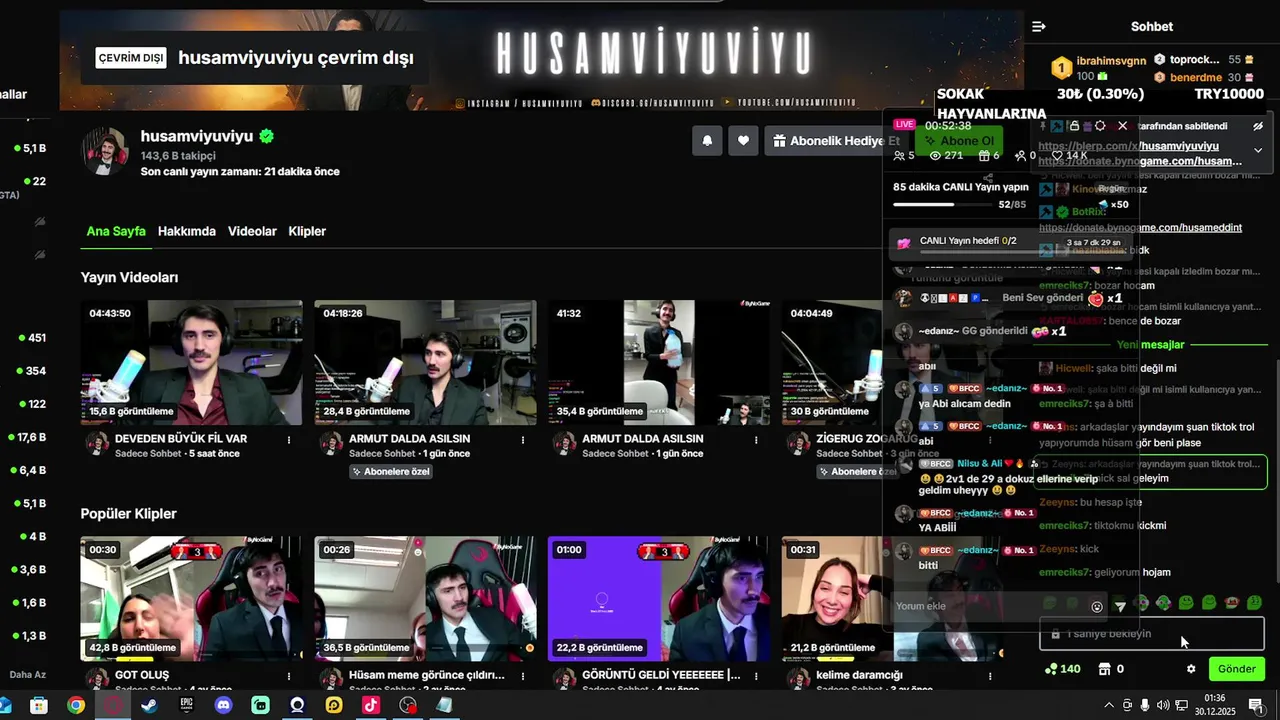Expand the pinned message chevron
The image size is (1280, 720).
[1258, 150]
